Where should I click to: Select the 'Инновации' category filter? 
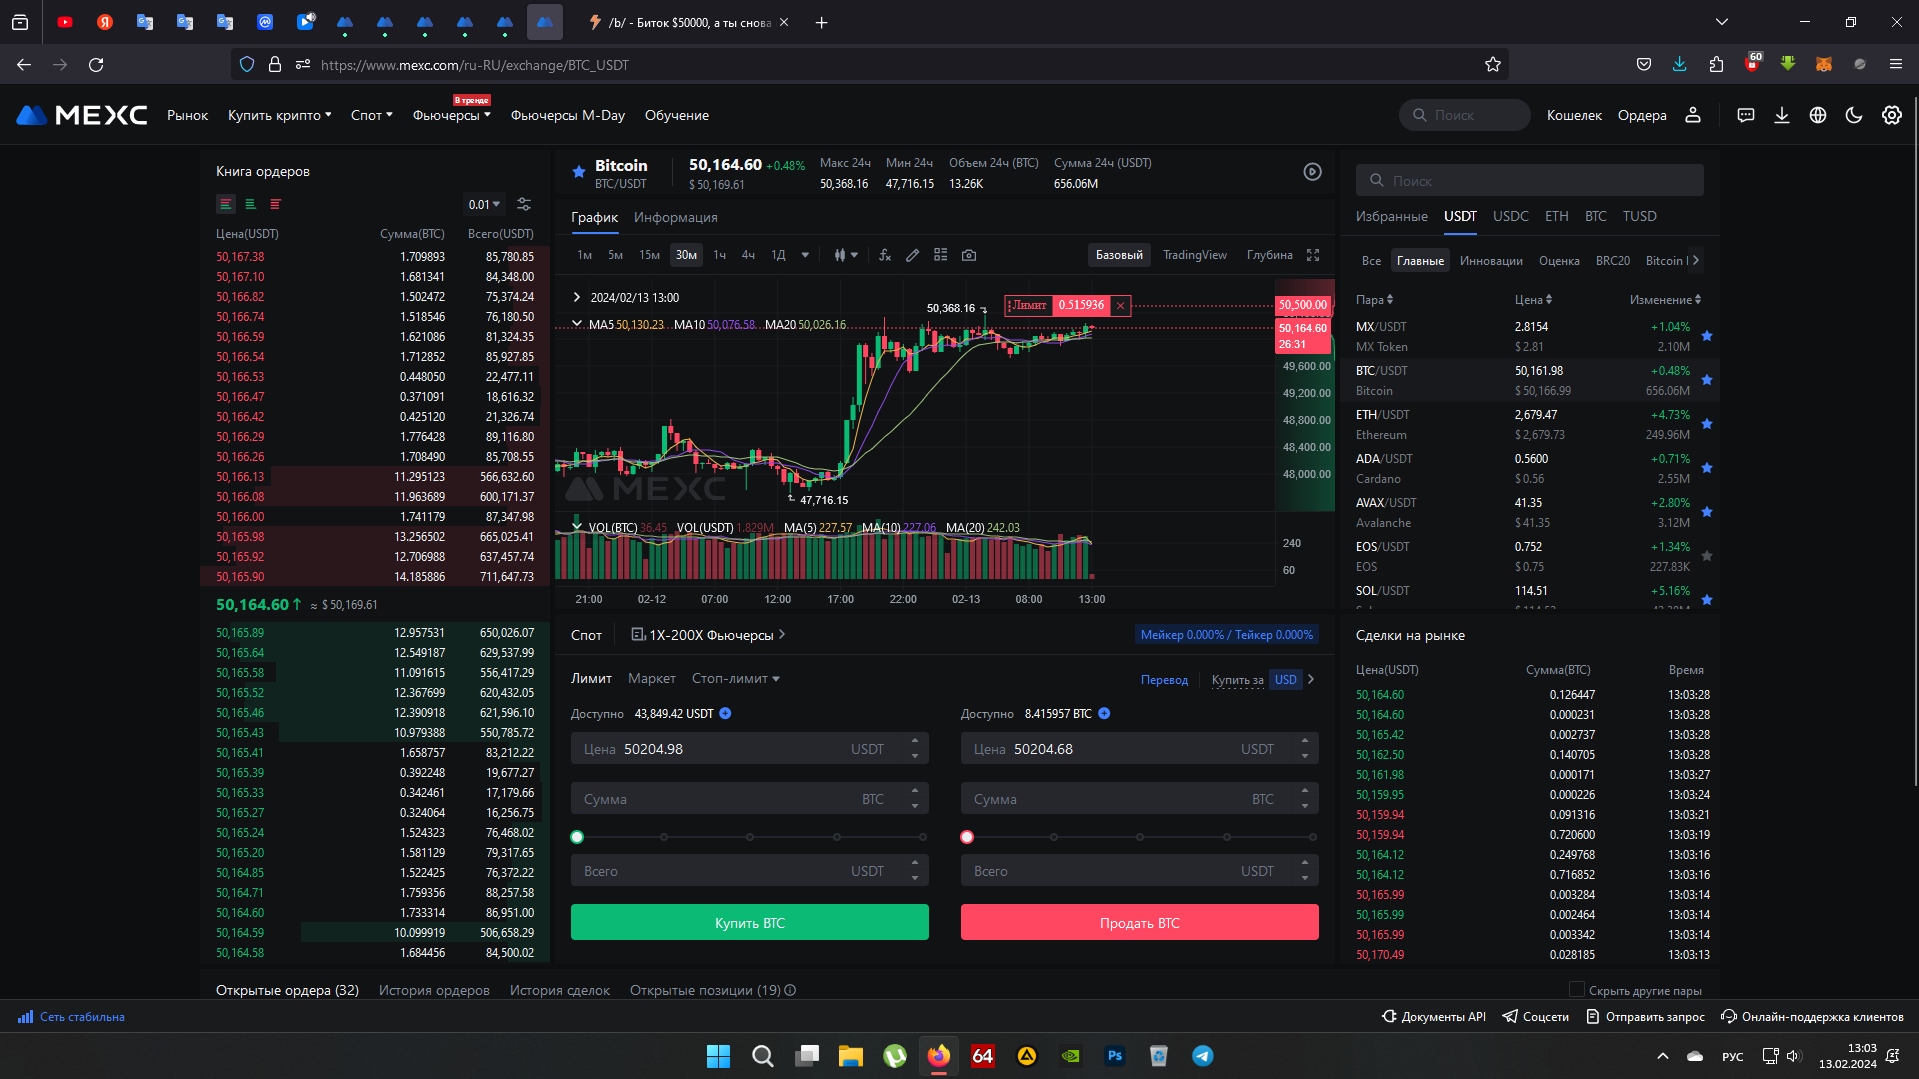(x=1491, y=261)
